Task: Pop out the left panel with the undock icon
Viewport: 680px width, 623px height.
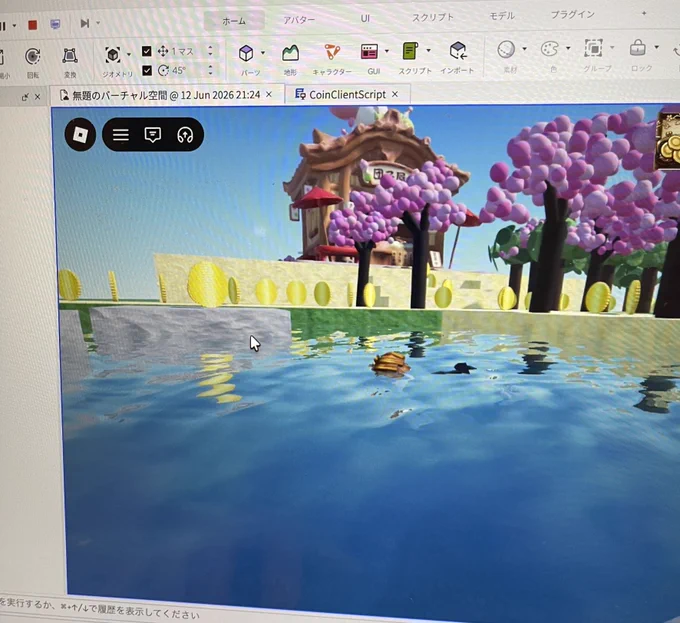Action: pos(25,97)
